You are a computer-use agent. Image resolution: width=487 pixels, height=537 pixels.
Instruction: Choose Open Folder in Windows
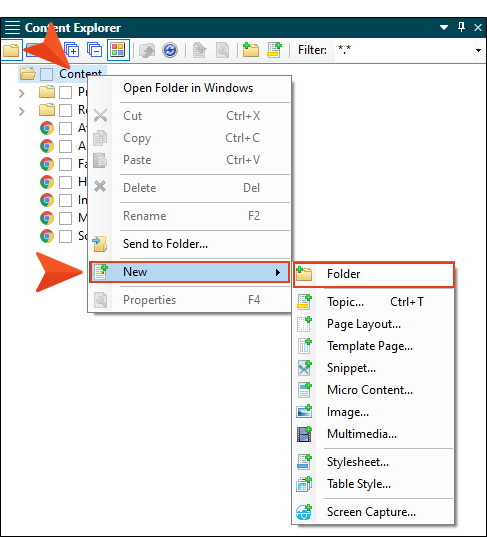point(189,88)
